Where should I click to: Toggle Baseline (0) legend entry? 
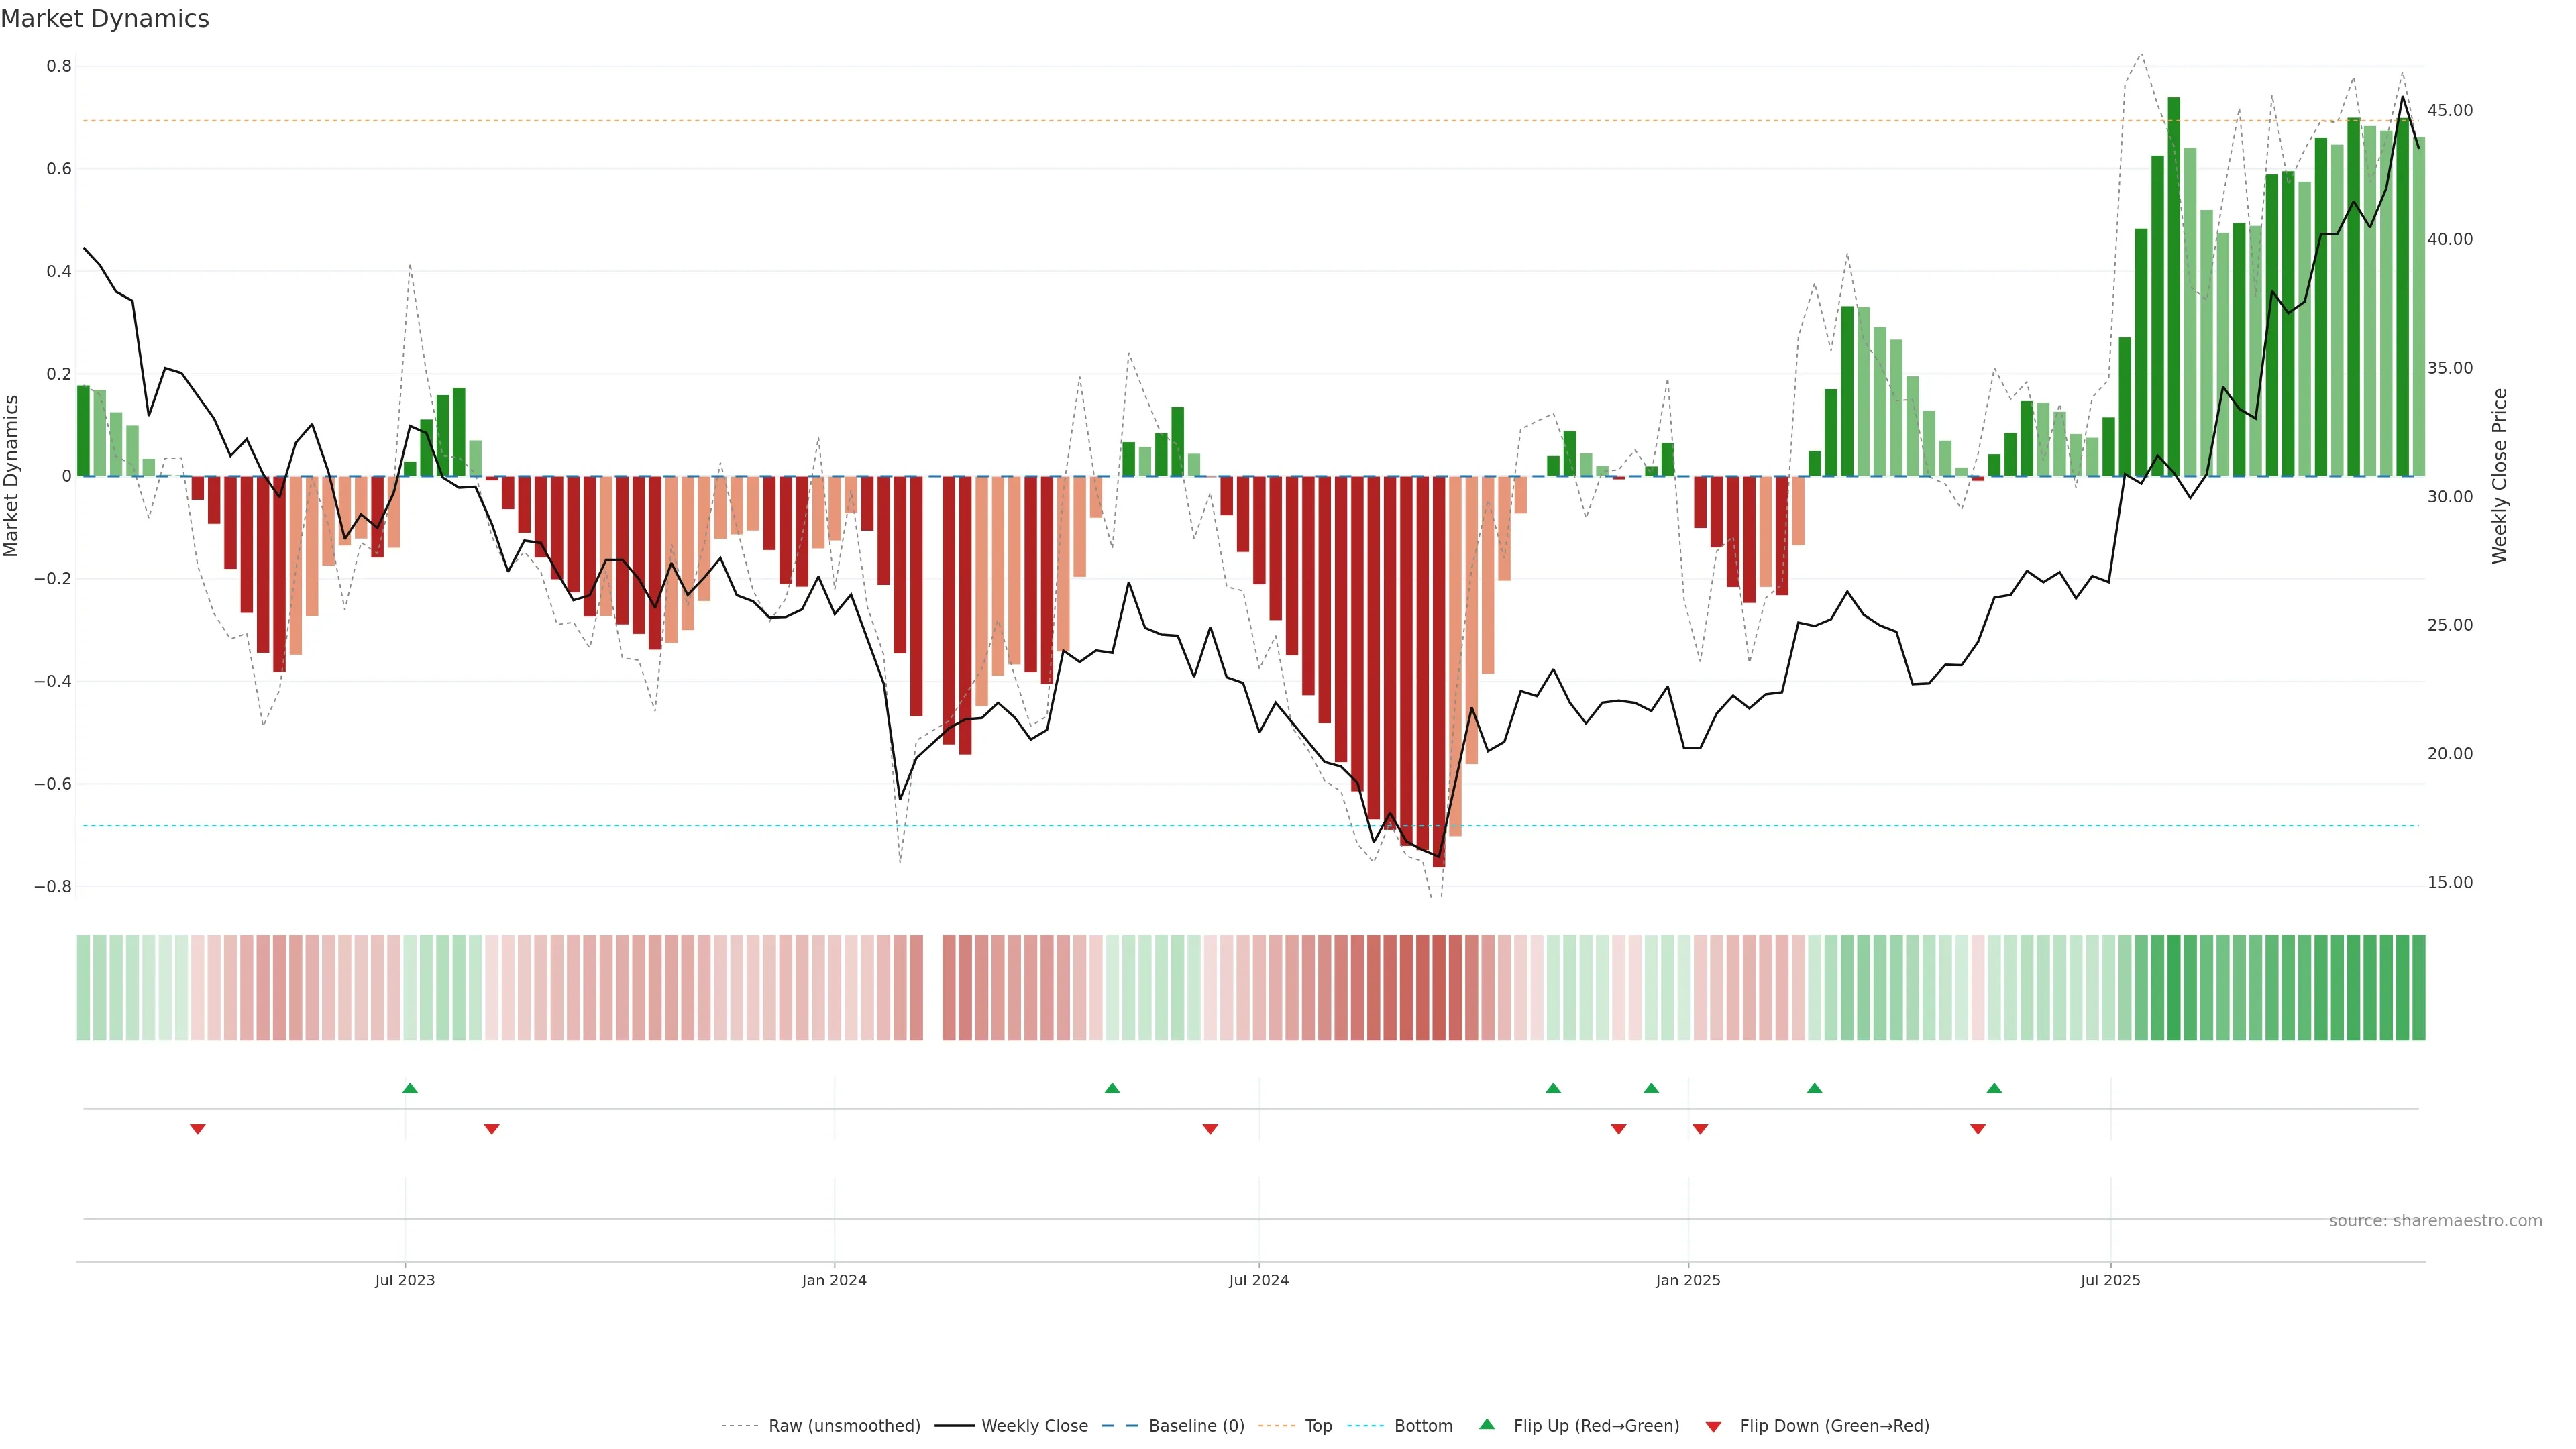tap(1196, 1426)
